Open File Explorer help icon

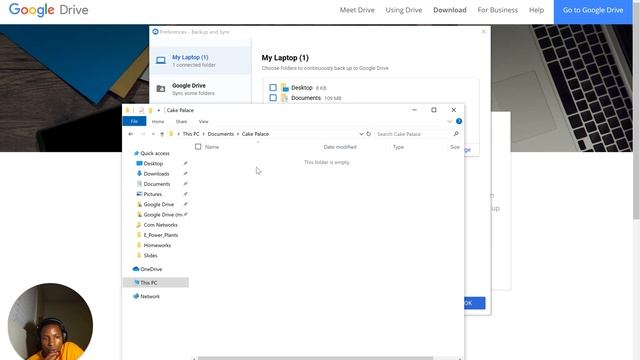[x=459, y=121]
